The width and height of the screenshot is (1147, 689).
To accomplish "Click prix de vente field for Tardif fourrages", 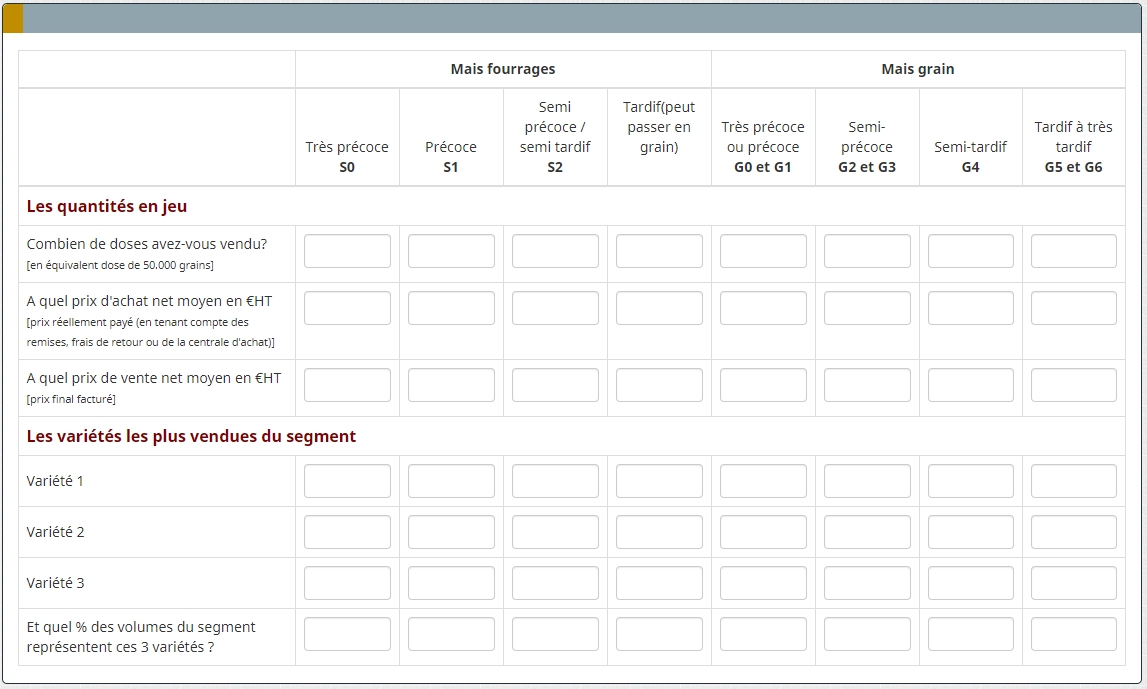I will (x=659, y=385).
